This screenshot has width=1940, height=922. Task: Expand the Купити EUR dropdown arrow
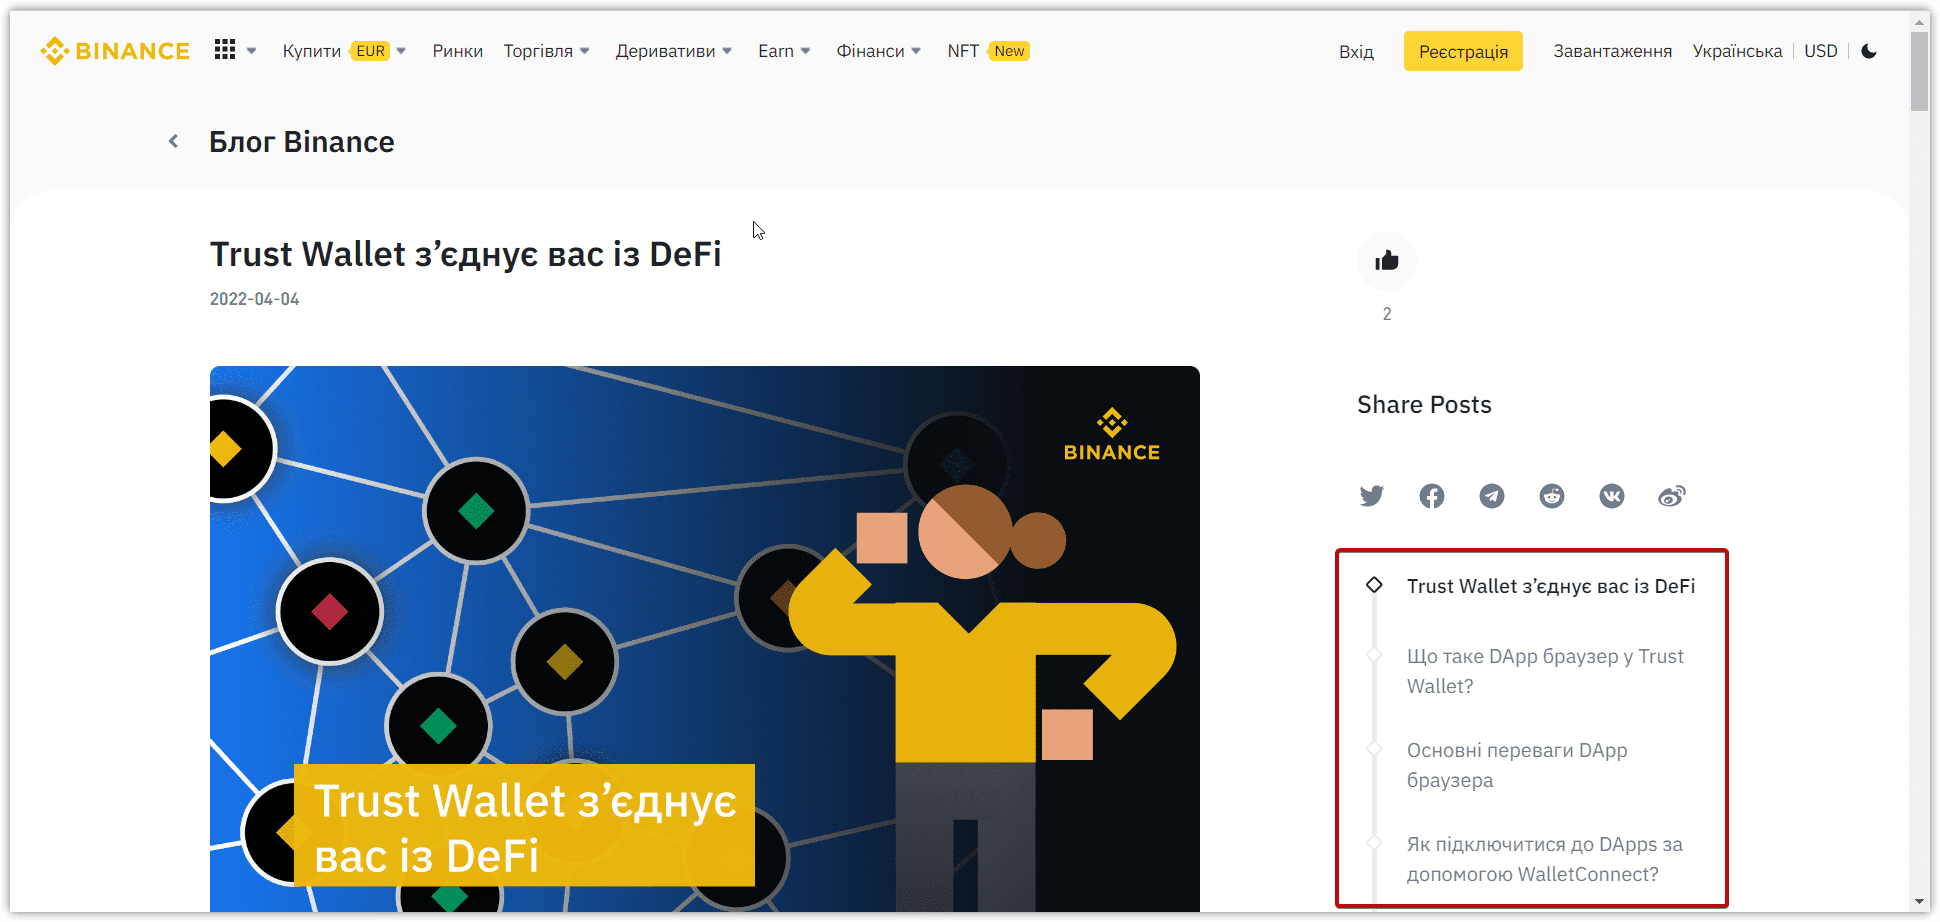(401, 51)
